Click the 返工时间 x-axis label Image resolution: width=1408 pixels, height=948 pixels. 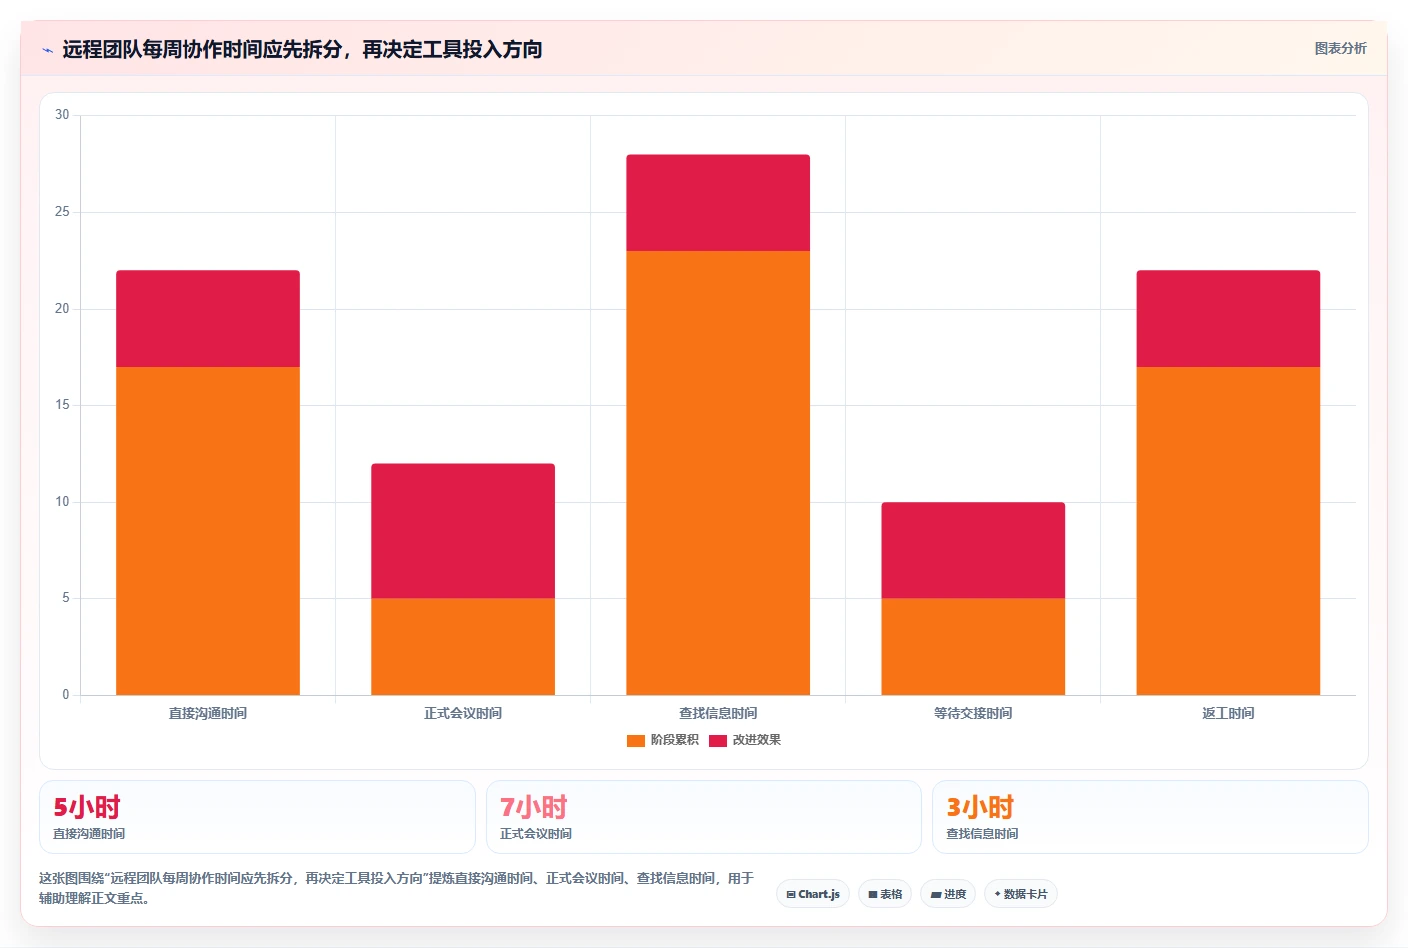tap(1228, 713)
